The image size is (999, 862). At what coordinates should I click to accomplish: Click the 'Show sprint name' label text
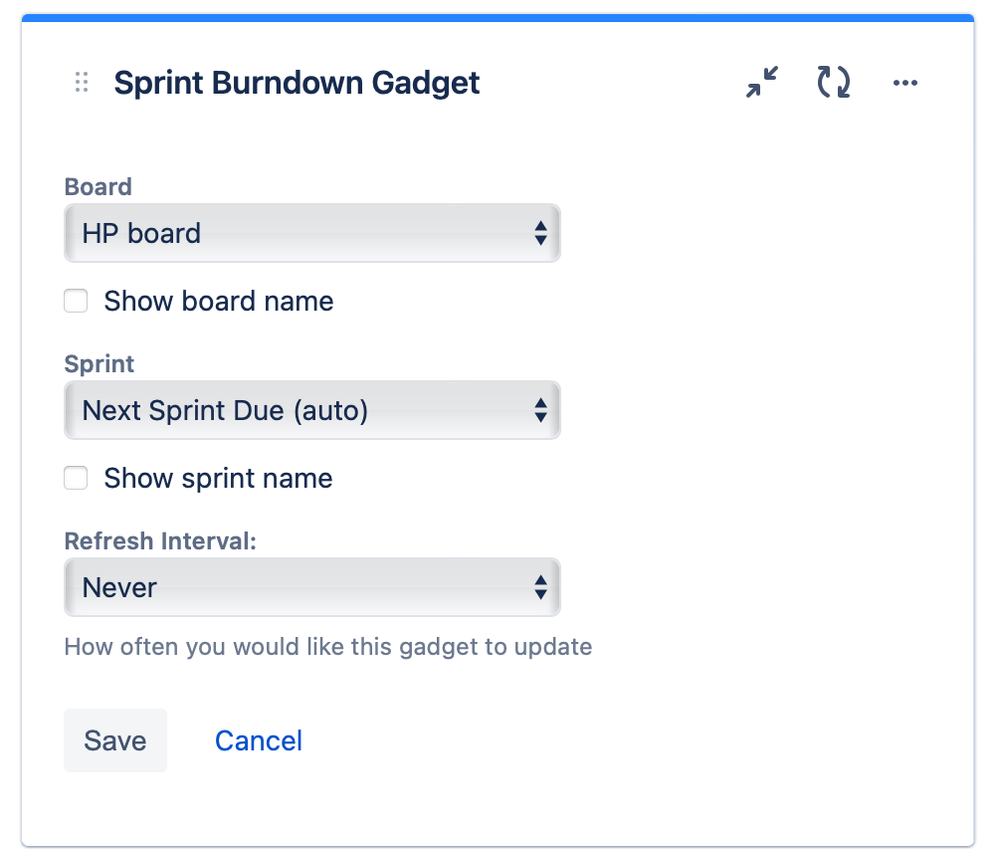pos(218,478)
